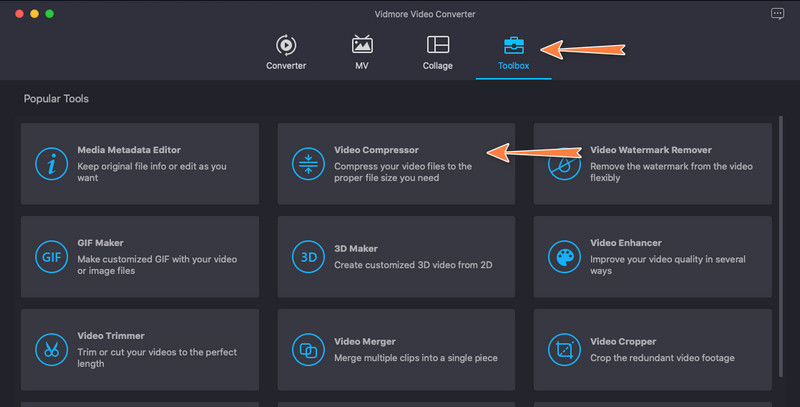
Task: Launch GIF Maker via its icon
Action: [x=50, y=256]
